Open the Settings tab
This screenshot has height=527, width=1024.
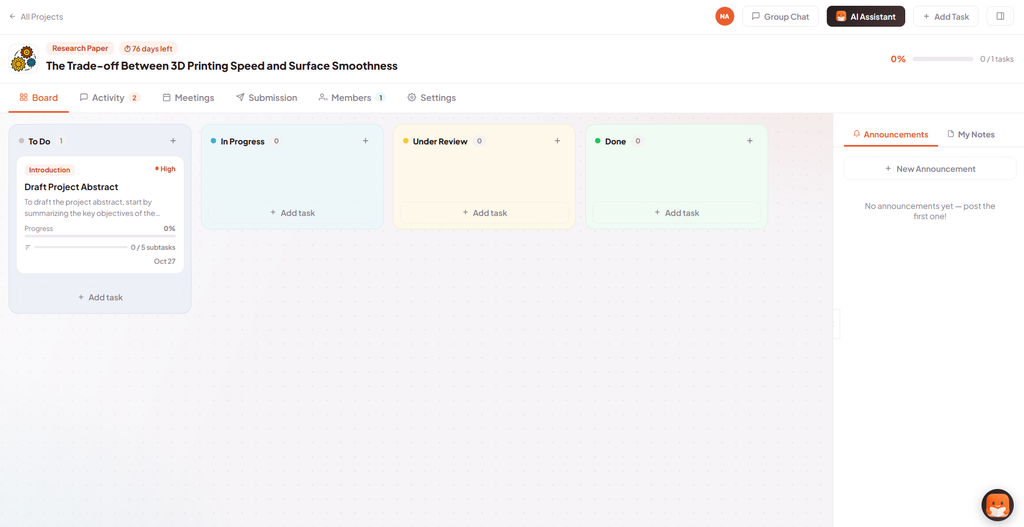(x=432, y=98)
